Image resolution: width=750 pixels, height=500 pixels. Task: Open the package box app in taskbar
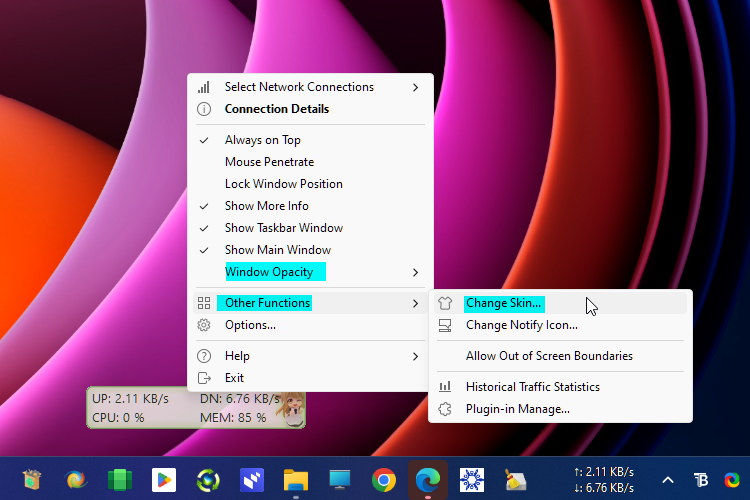32,479
